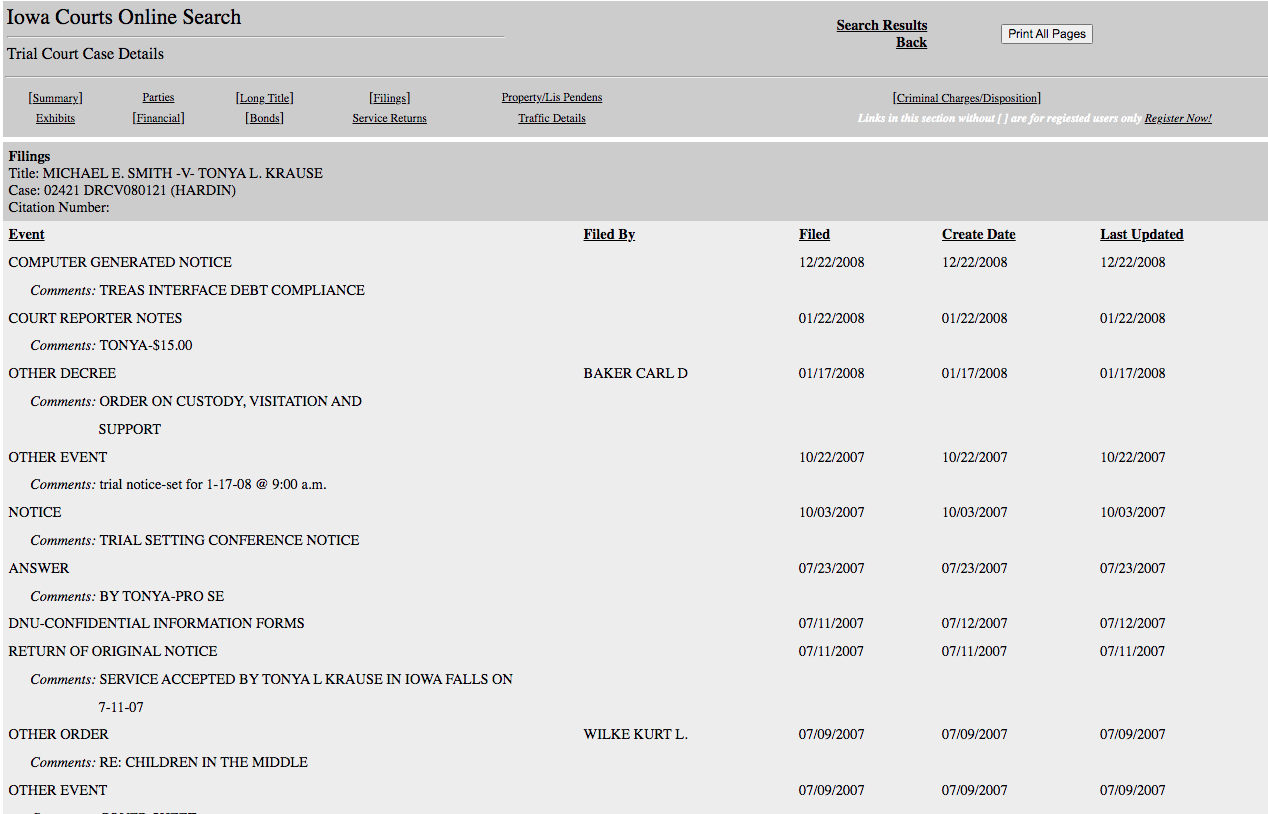Click Filed date of COMPUTER GENERATED NOTICE
Viewport: 1268px width, 814px height.
click(x=832, y=262)
